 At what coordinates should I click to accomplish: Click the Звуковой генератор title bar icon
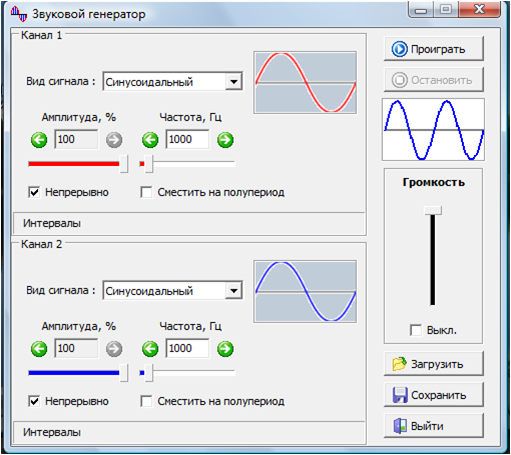[x=19, y=14]
